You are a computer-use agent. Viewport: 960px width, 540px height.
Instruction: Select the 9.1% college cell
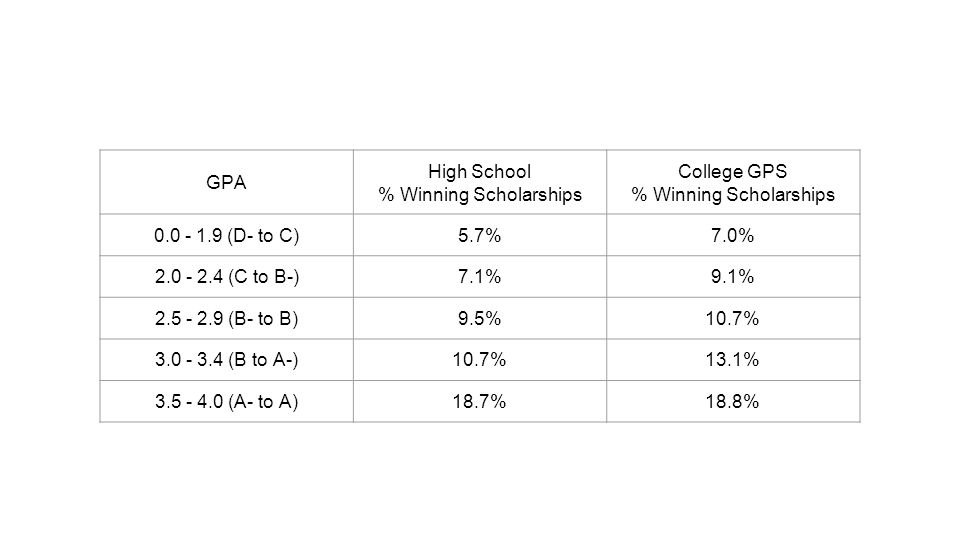tap(733, 277)
